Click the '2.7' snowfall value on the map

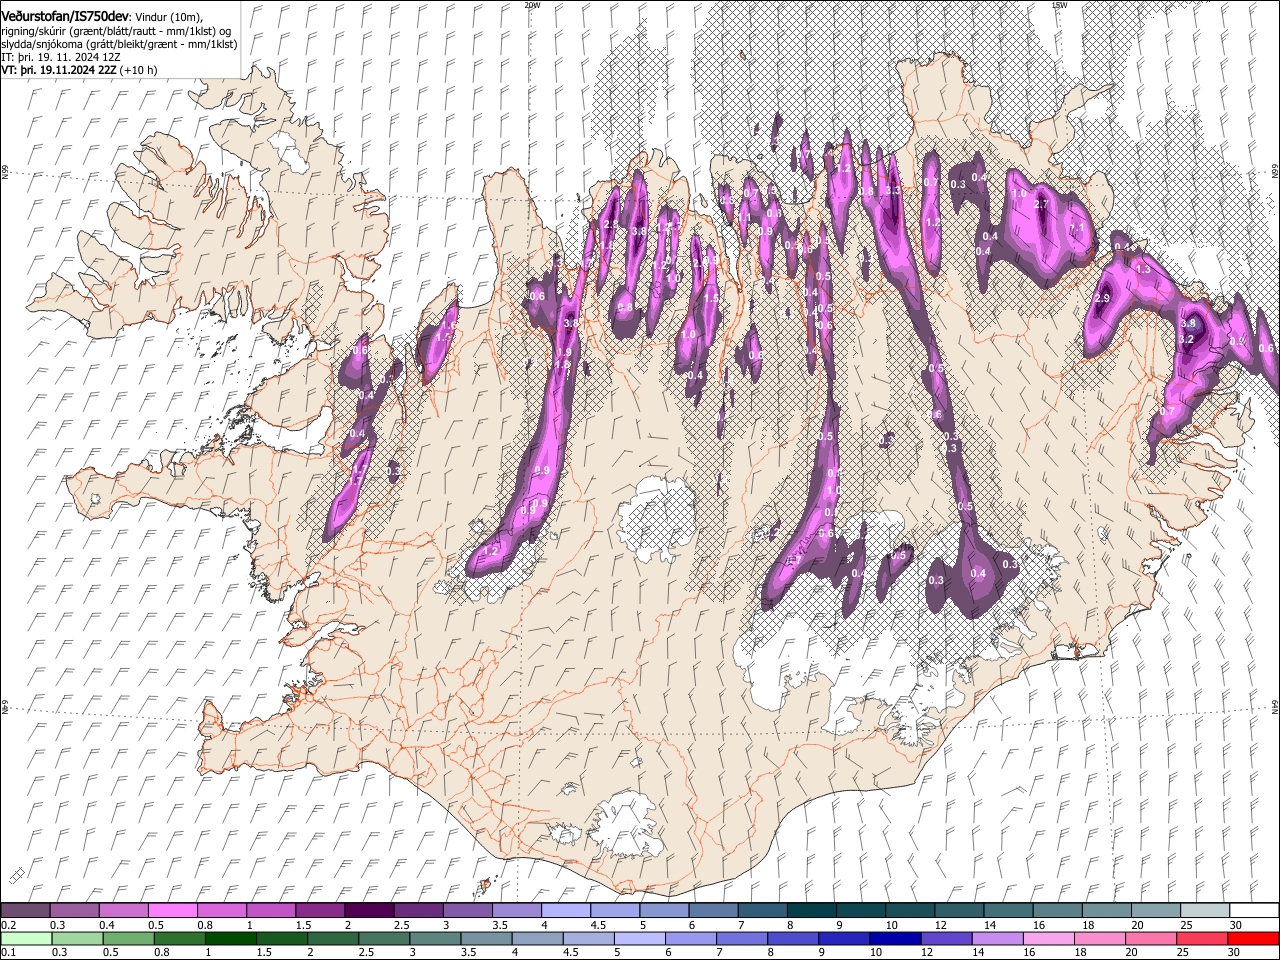click(1041, 204)
